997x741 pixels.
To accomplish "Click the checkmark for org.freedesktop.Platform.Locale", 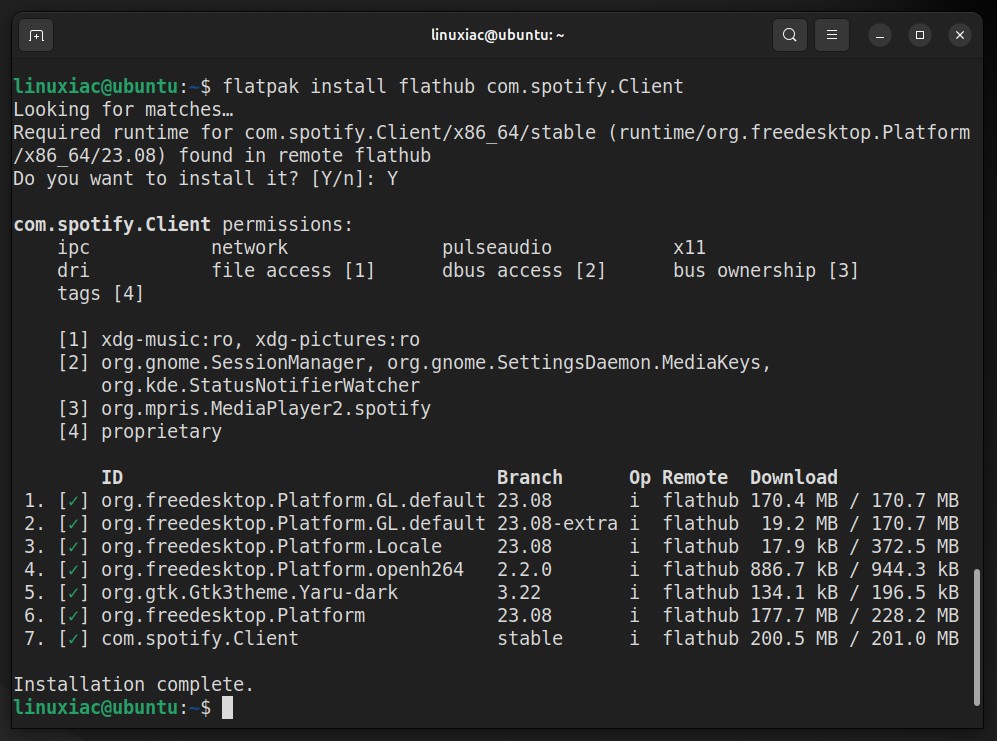I will [73, 547].
